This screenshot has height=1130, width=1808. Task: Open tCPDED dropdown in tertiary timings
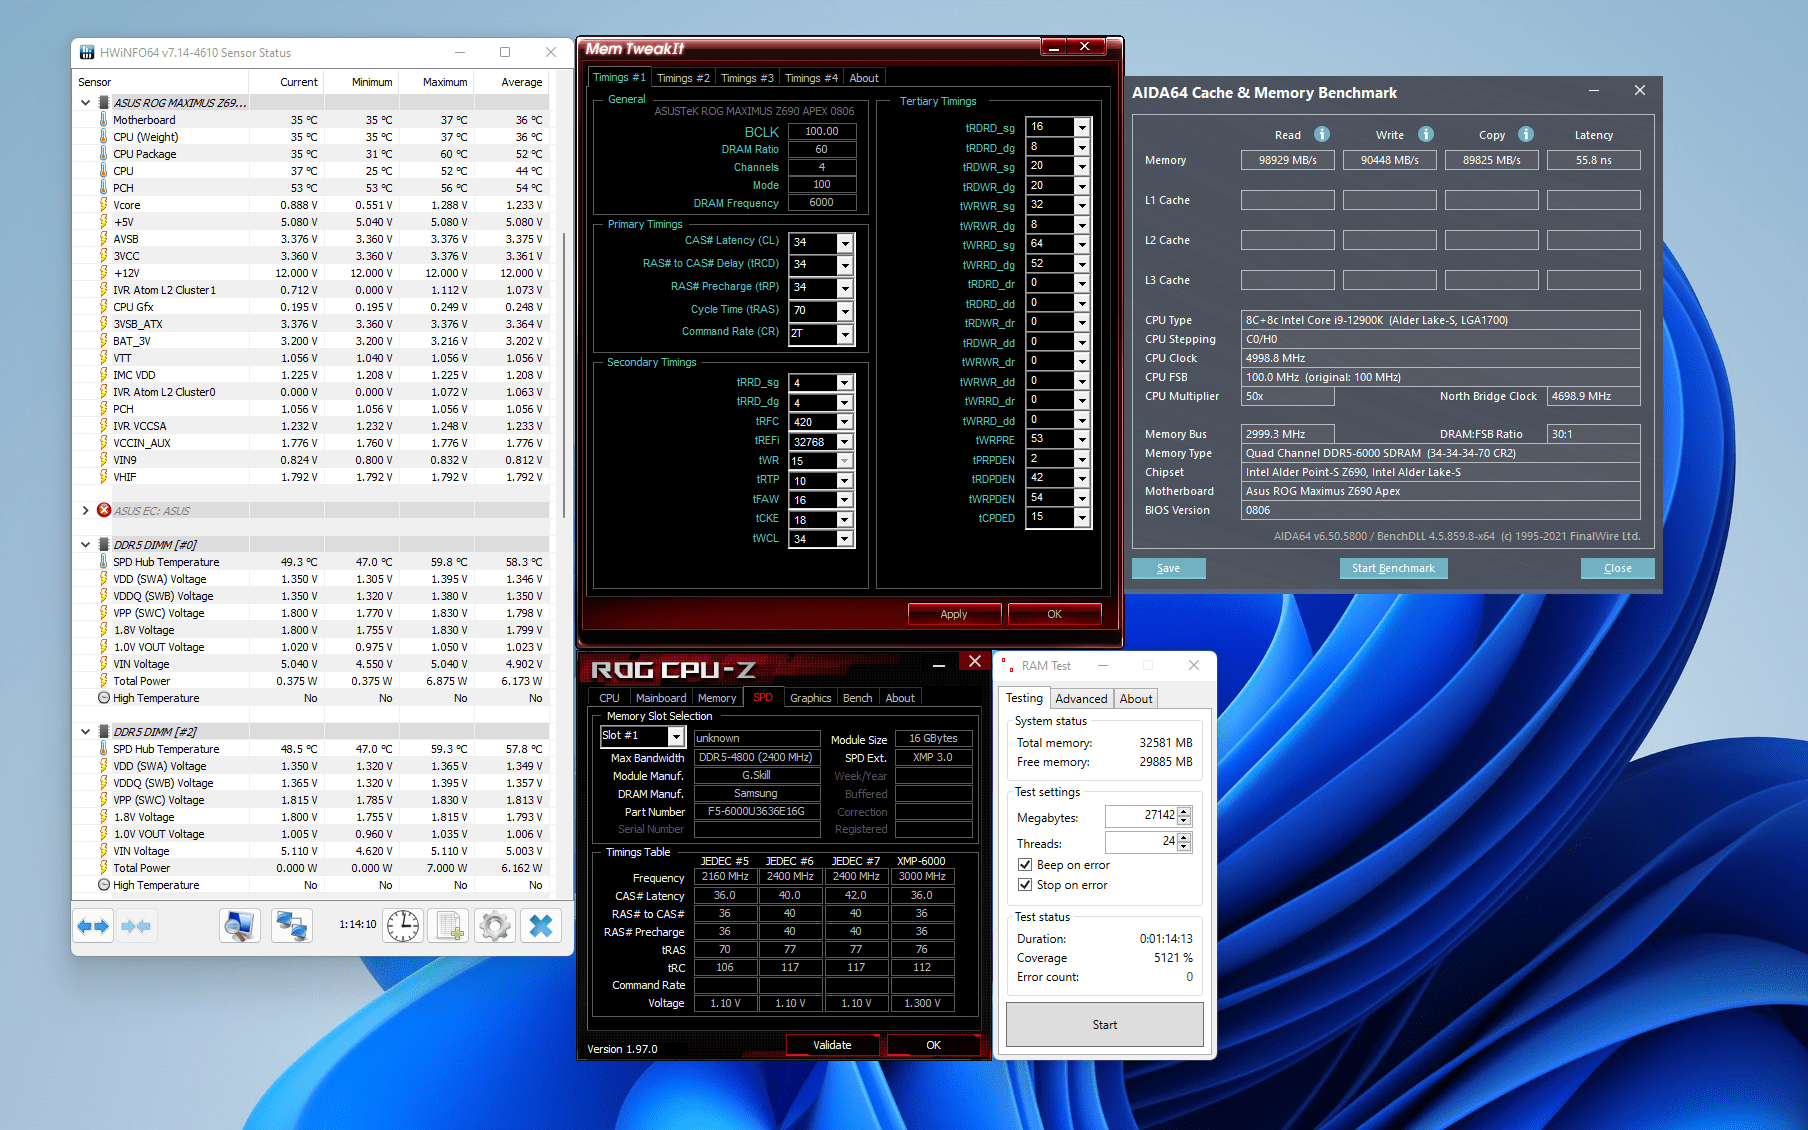click(x=1082, y=517)
